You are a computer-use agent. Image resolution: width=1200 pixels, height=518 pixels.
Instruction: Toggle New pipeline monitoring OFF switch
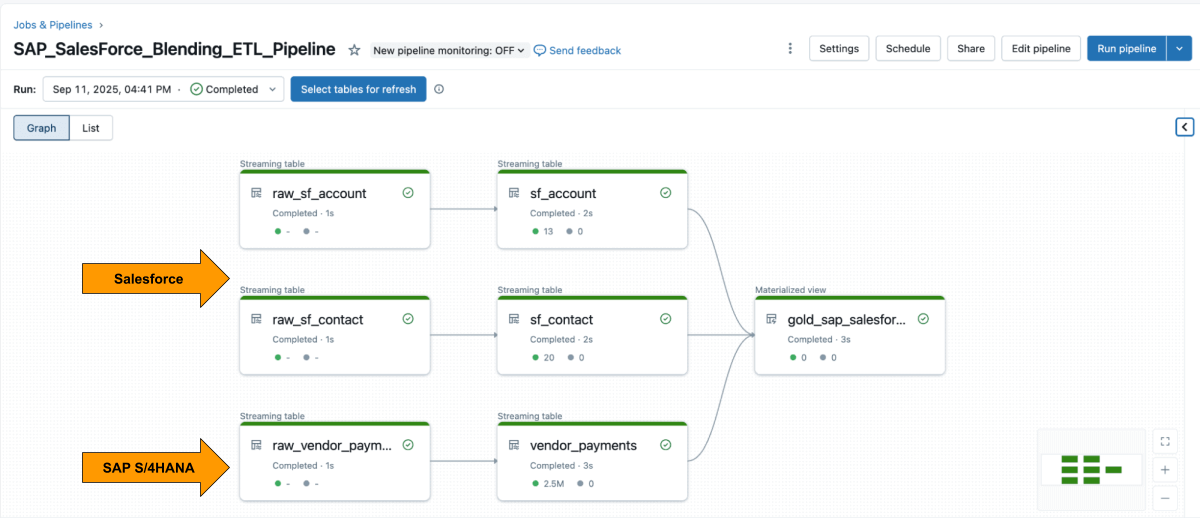coord(449,50)
